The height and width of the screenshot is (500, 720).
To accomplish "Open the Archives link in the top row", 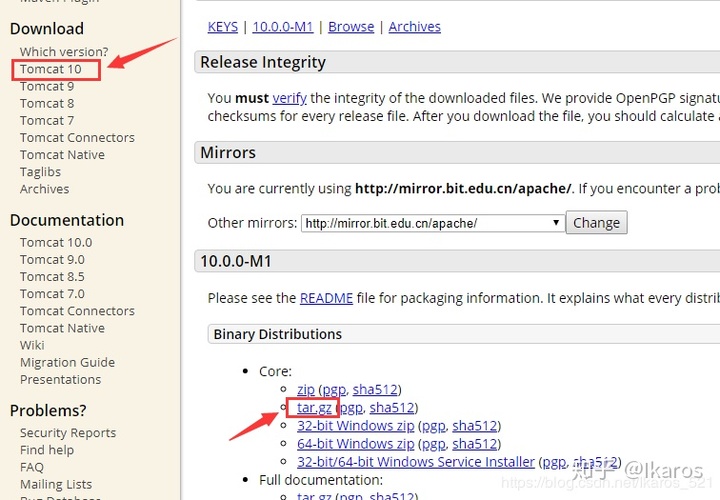I will (415, 27).
